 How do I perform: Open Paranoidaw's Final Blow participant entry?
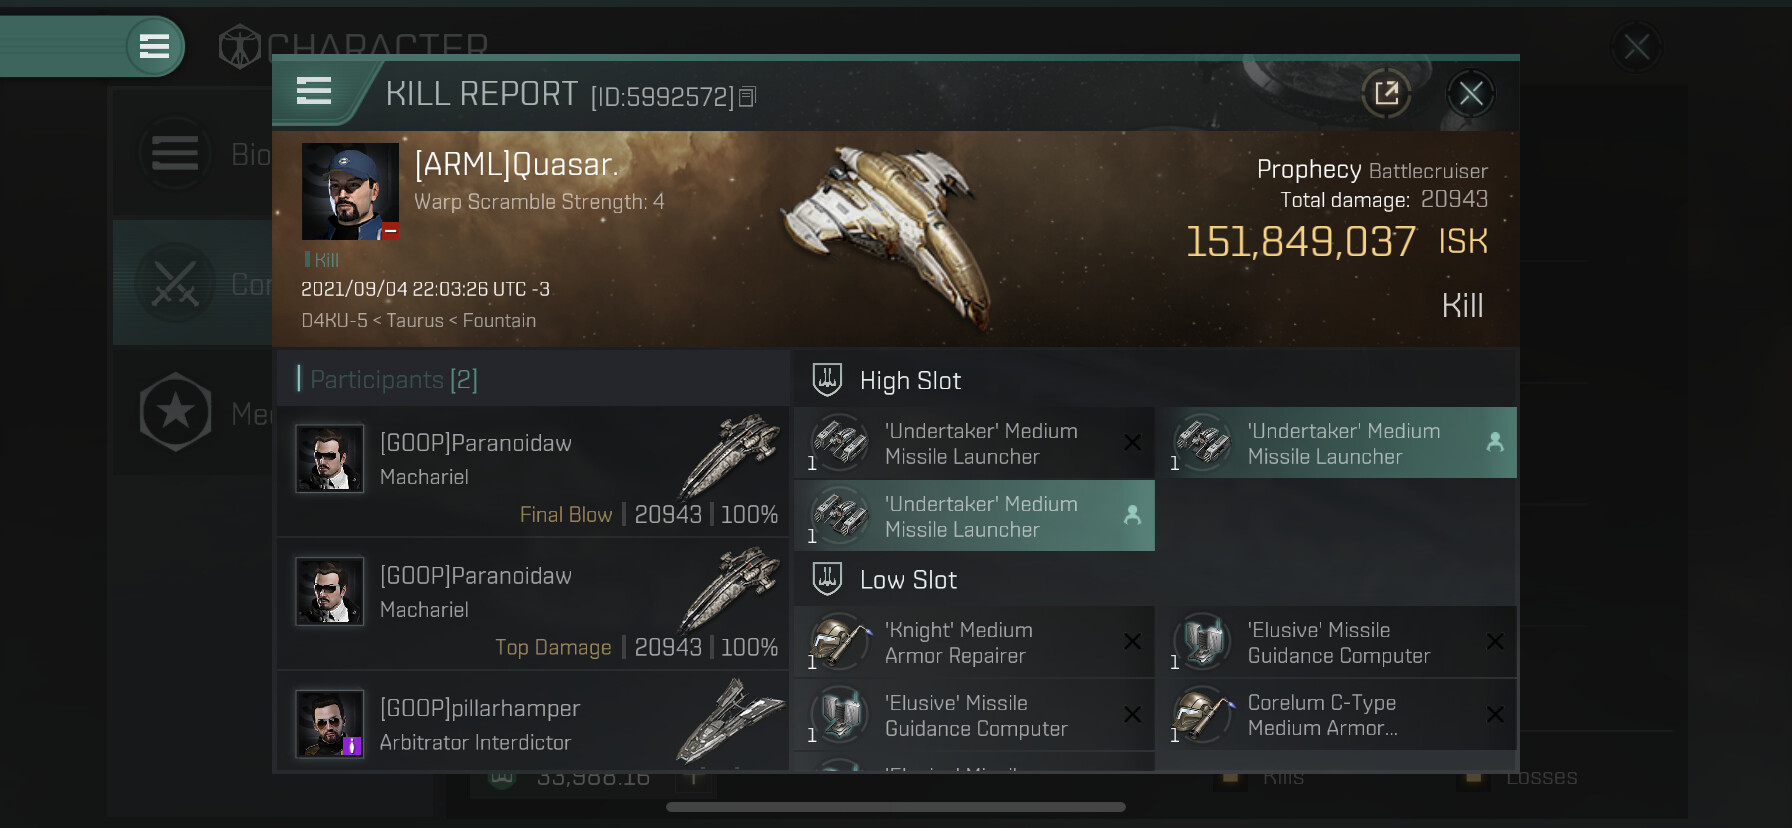(x=532, y=471)
